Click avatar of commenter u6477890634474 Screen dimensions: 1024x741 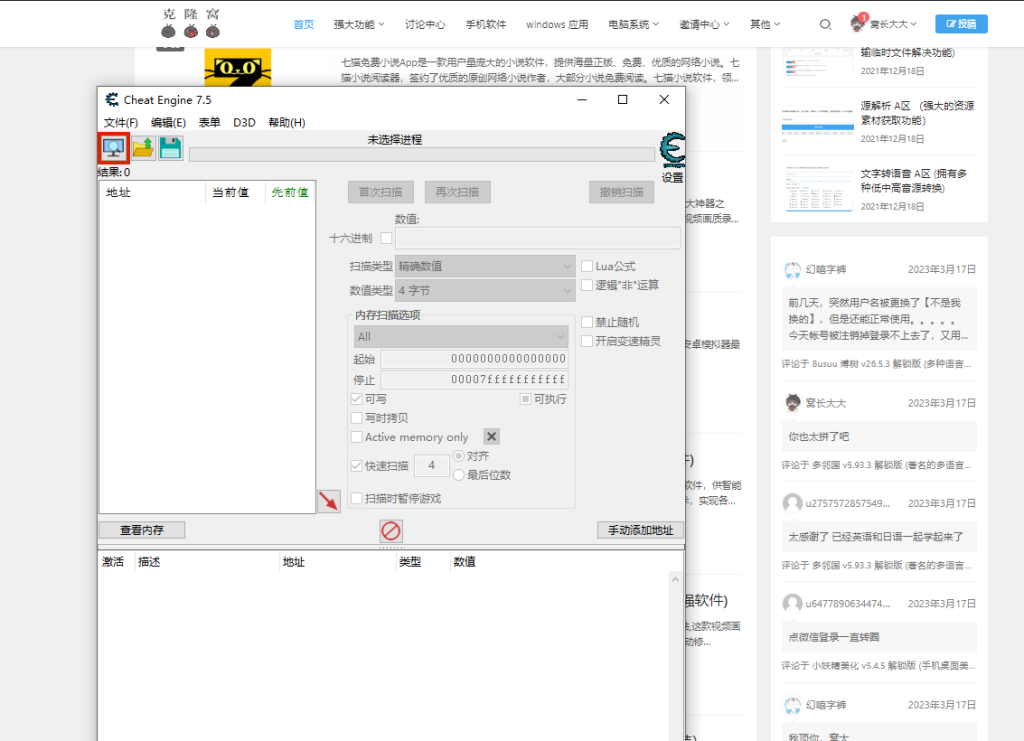pos(792,603)
